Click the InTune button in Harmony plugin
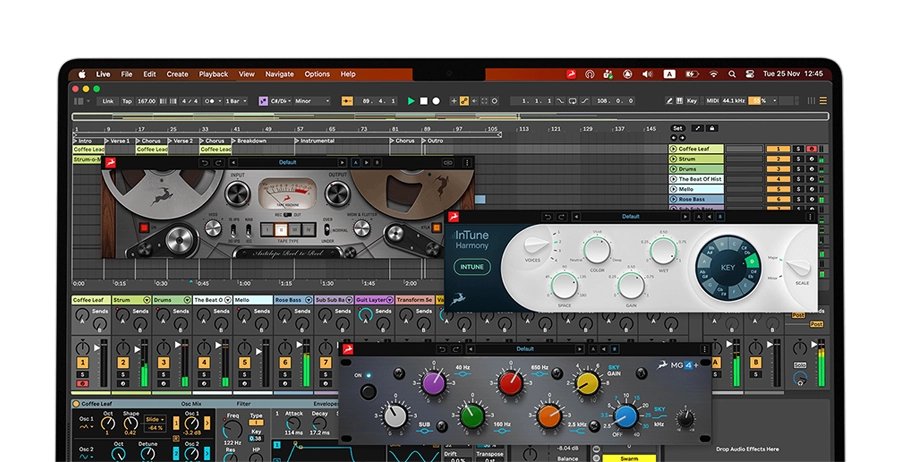The height and width of the screenshot is (462, 900). click(472, 267)
